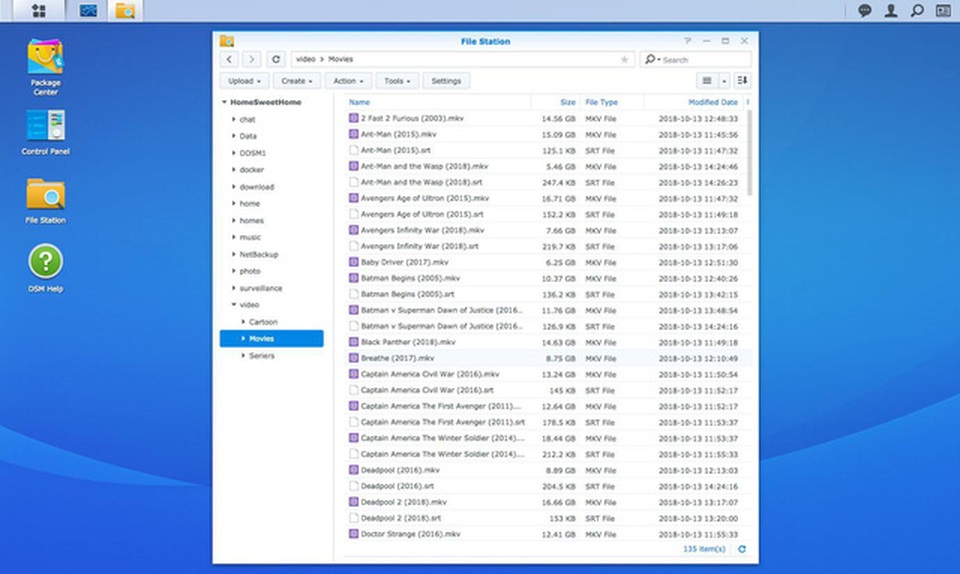This screenshot has height=574, width=960.
Task: Collapse the HomeSweetHome tree root
Action: [225, 102]
